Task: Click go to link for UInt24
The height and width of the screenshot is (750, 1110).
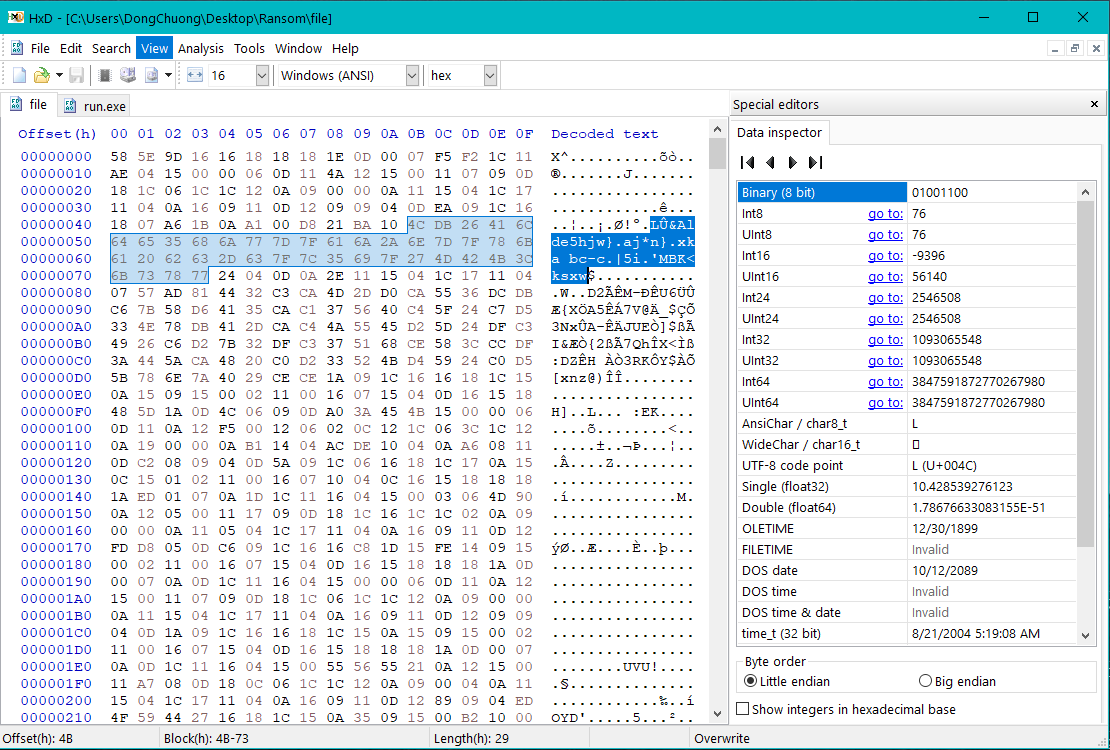Action: tap(885, 319)
